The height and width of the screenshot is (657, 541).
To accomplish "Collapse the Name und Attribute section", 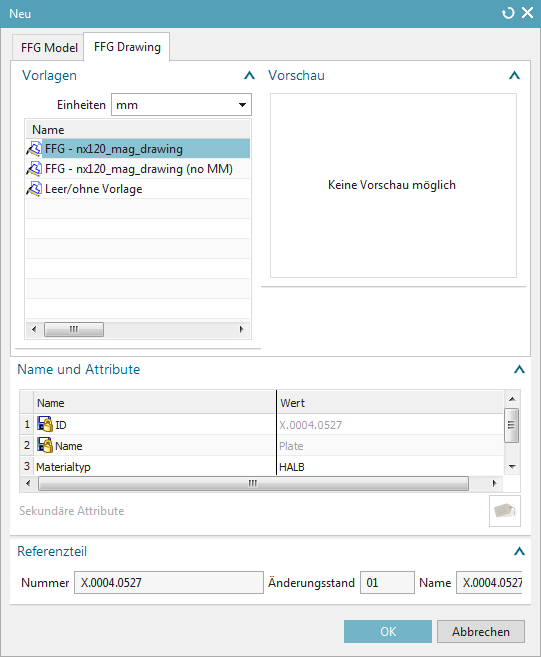I will pos(519,370).
